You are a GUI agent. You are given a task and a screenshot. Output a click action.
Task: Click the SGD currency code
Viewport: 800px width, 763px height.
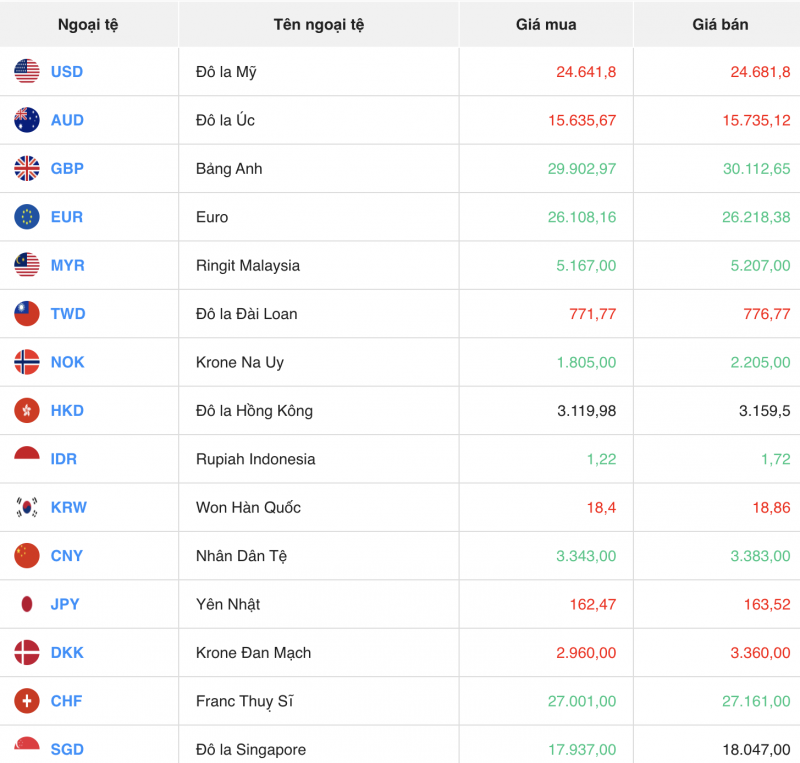click(x=67, y=749)
